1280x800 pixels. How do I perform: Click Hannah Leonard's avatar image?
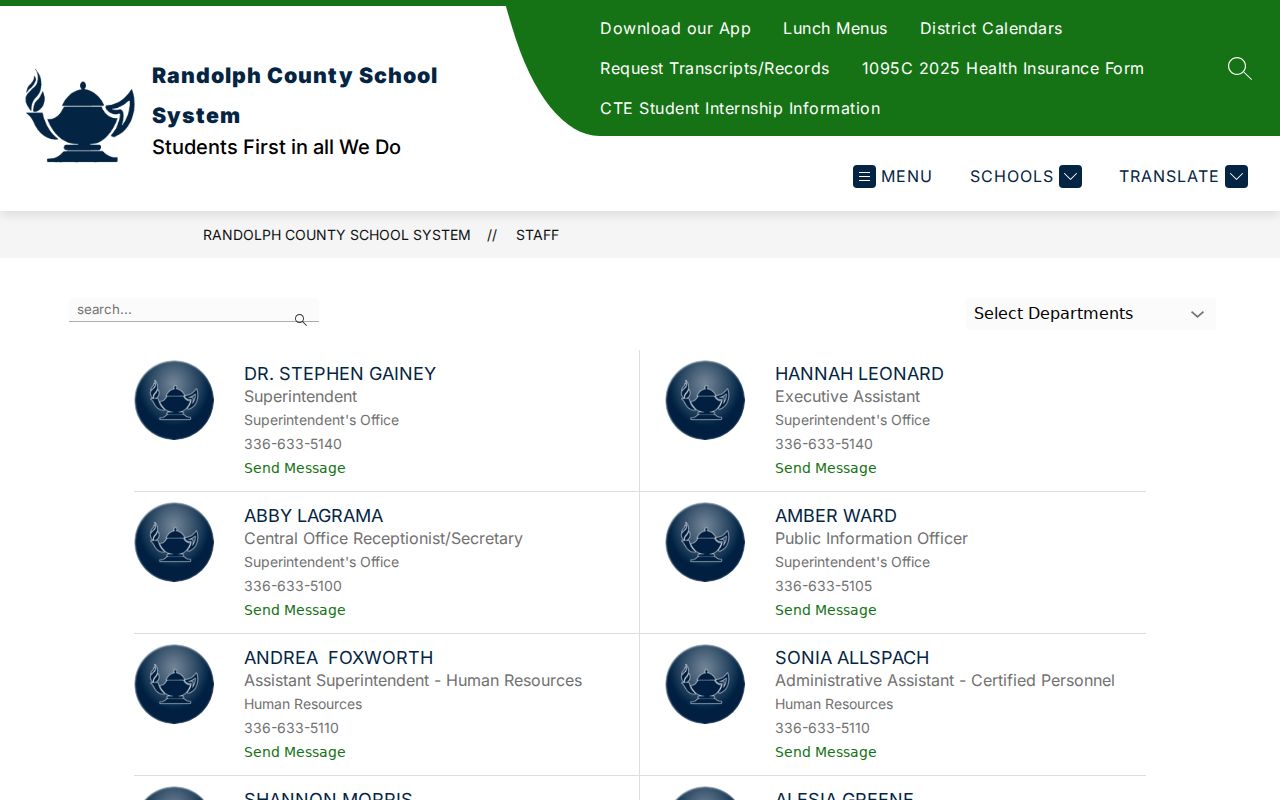pos(705,400)
